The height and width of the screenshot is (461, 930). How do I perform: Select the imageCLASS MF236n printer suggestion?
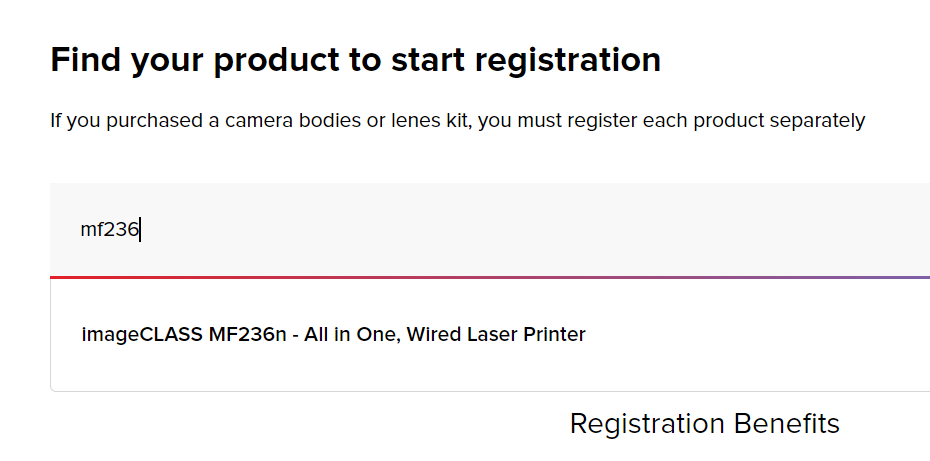point(333,335)
